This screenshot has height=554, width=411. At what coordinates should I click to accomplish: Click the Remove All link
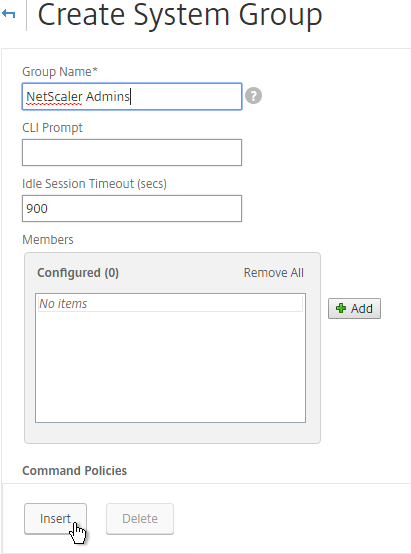(274, 273)
